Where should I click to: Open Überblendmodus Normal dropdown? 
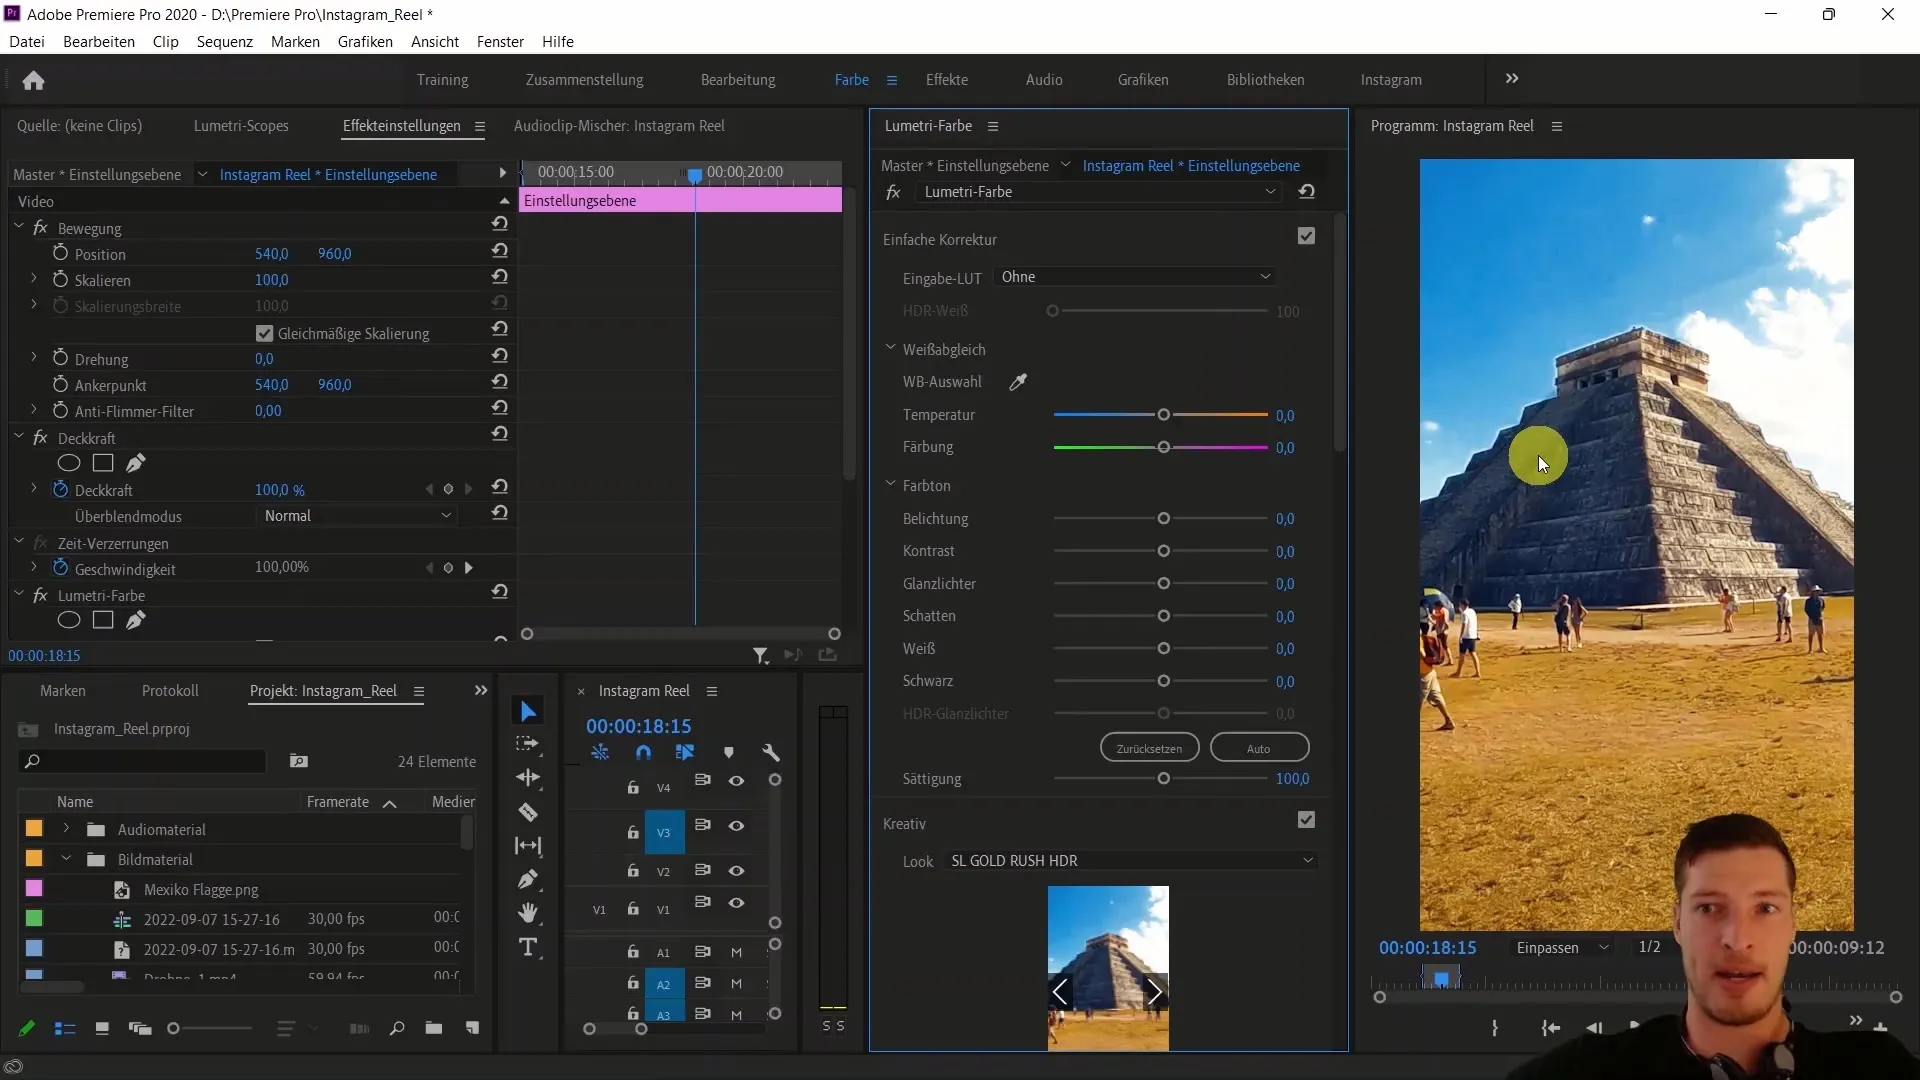tap(357, 516)
